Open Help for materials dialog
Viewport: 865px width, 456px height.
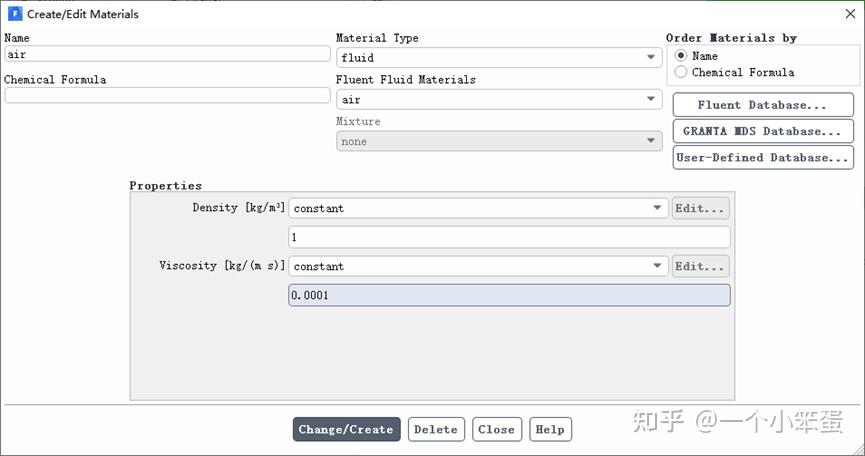[x=550, y=429]
